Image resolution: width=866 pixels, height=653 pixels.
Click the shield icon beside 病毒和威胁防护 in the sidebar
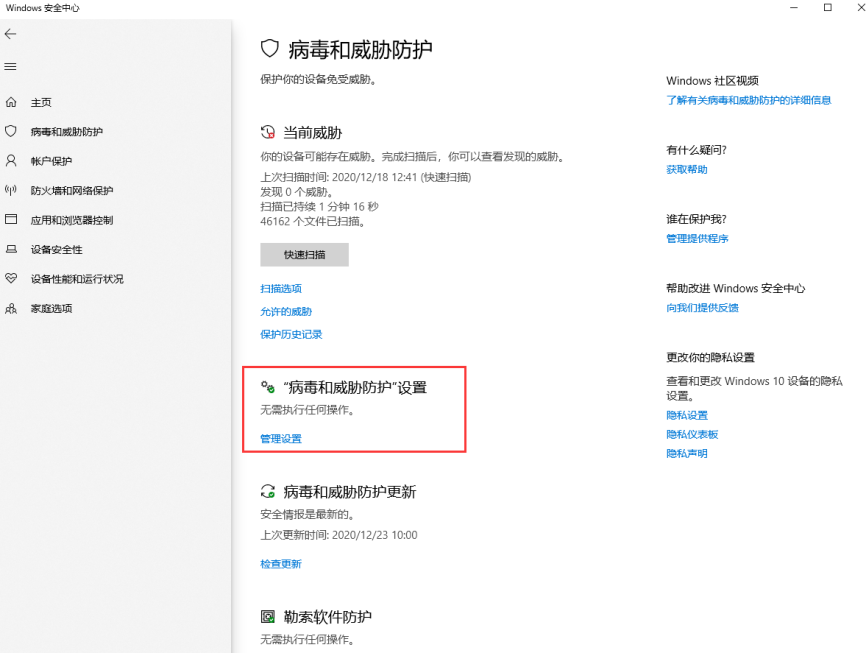tap(11, 131)
